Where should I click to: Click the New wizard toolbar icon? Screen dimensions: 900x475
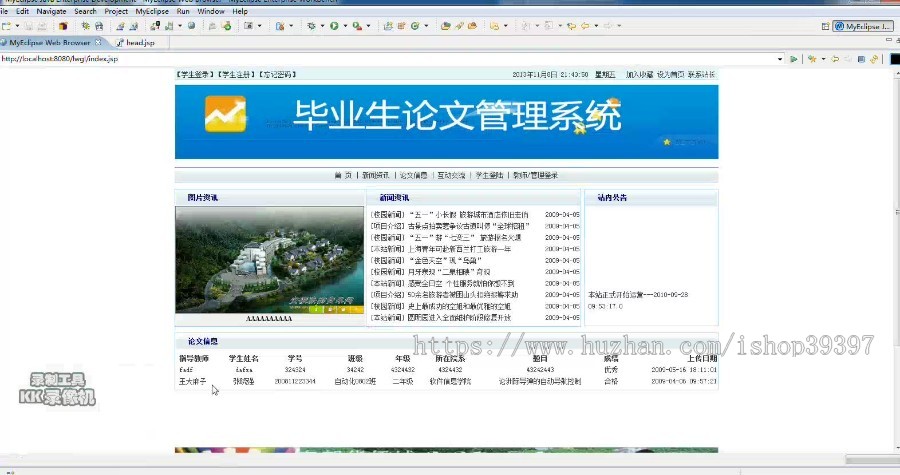click(6, 26)
